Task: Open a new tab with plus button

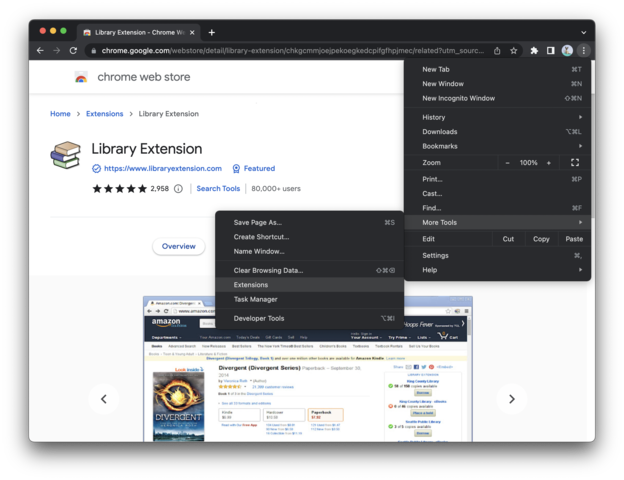Action: (x=212, y=33)
